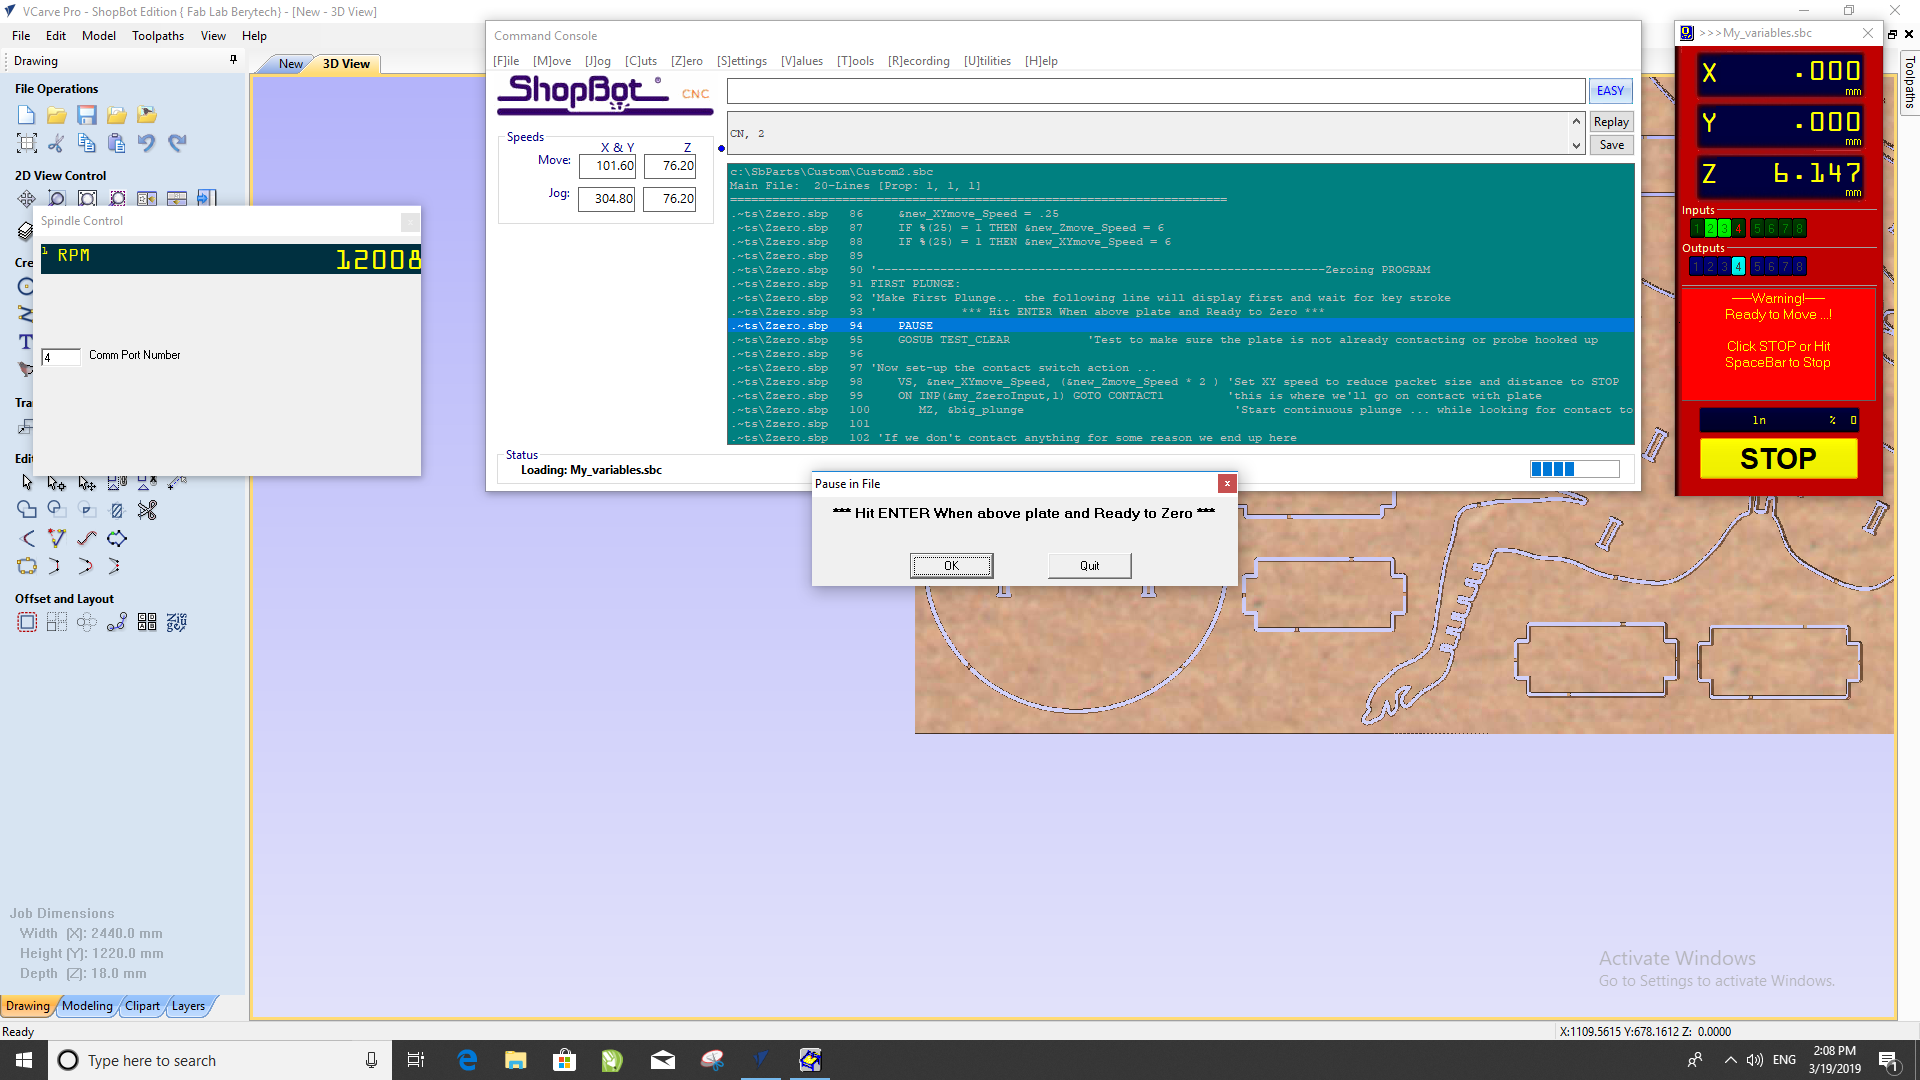Toggle Output 1 switch
This screenshot has height=1080, width=1920.
click(1696, 267)
